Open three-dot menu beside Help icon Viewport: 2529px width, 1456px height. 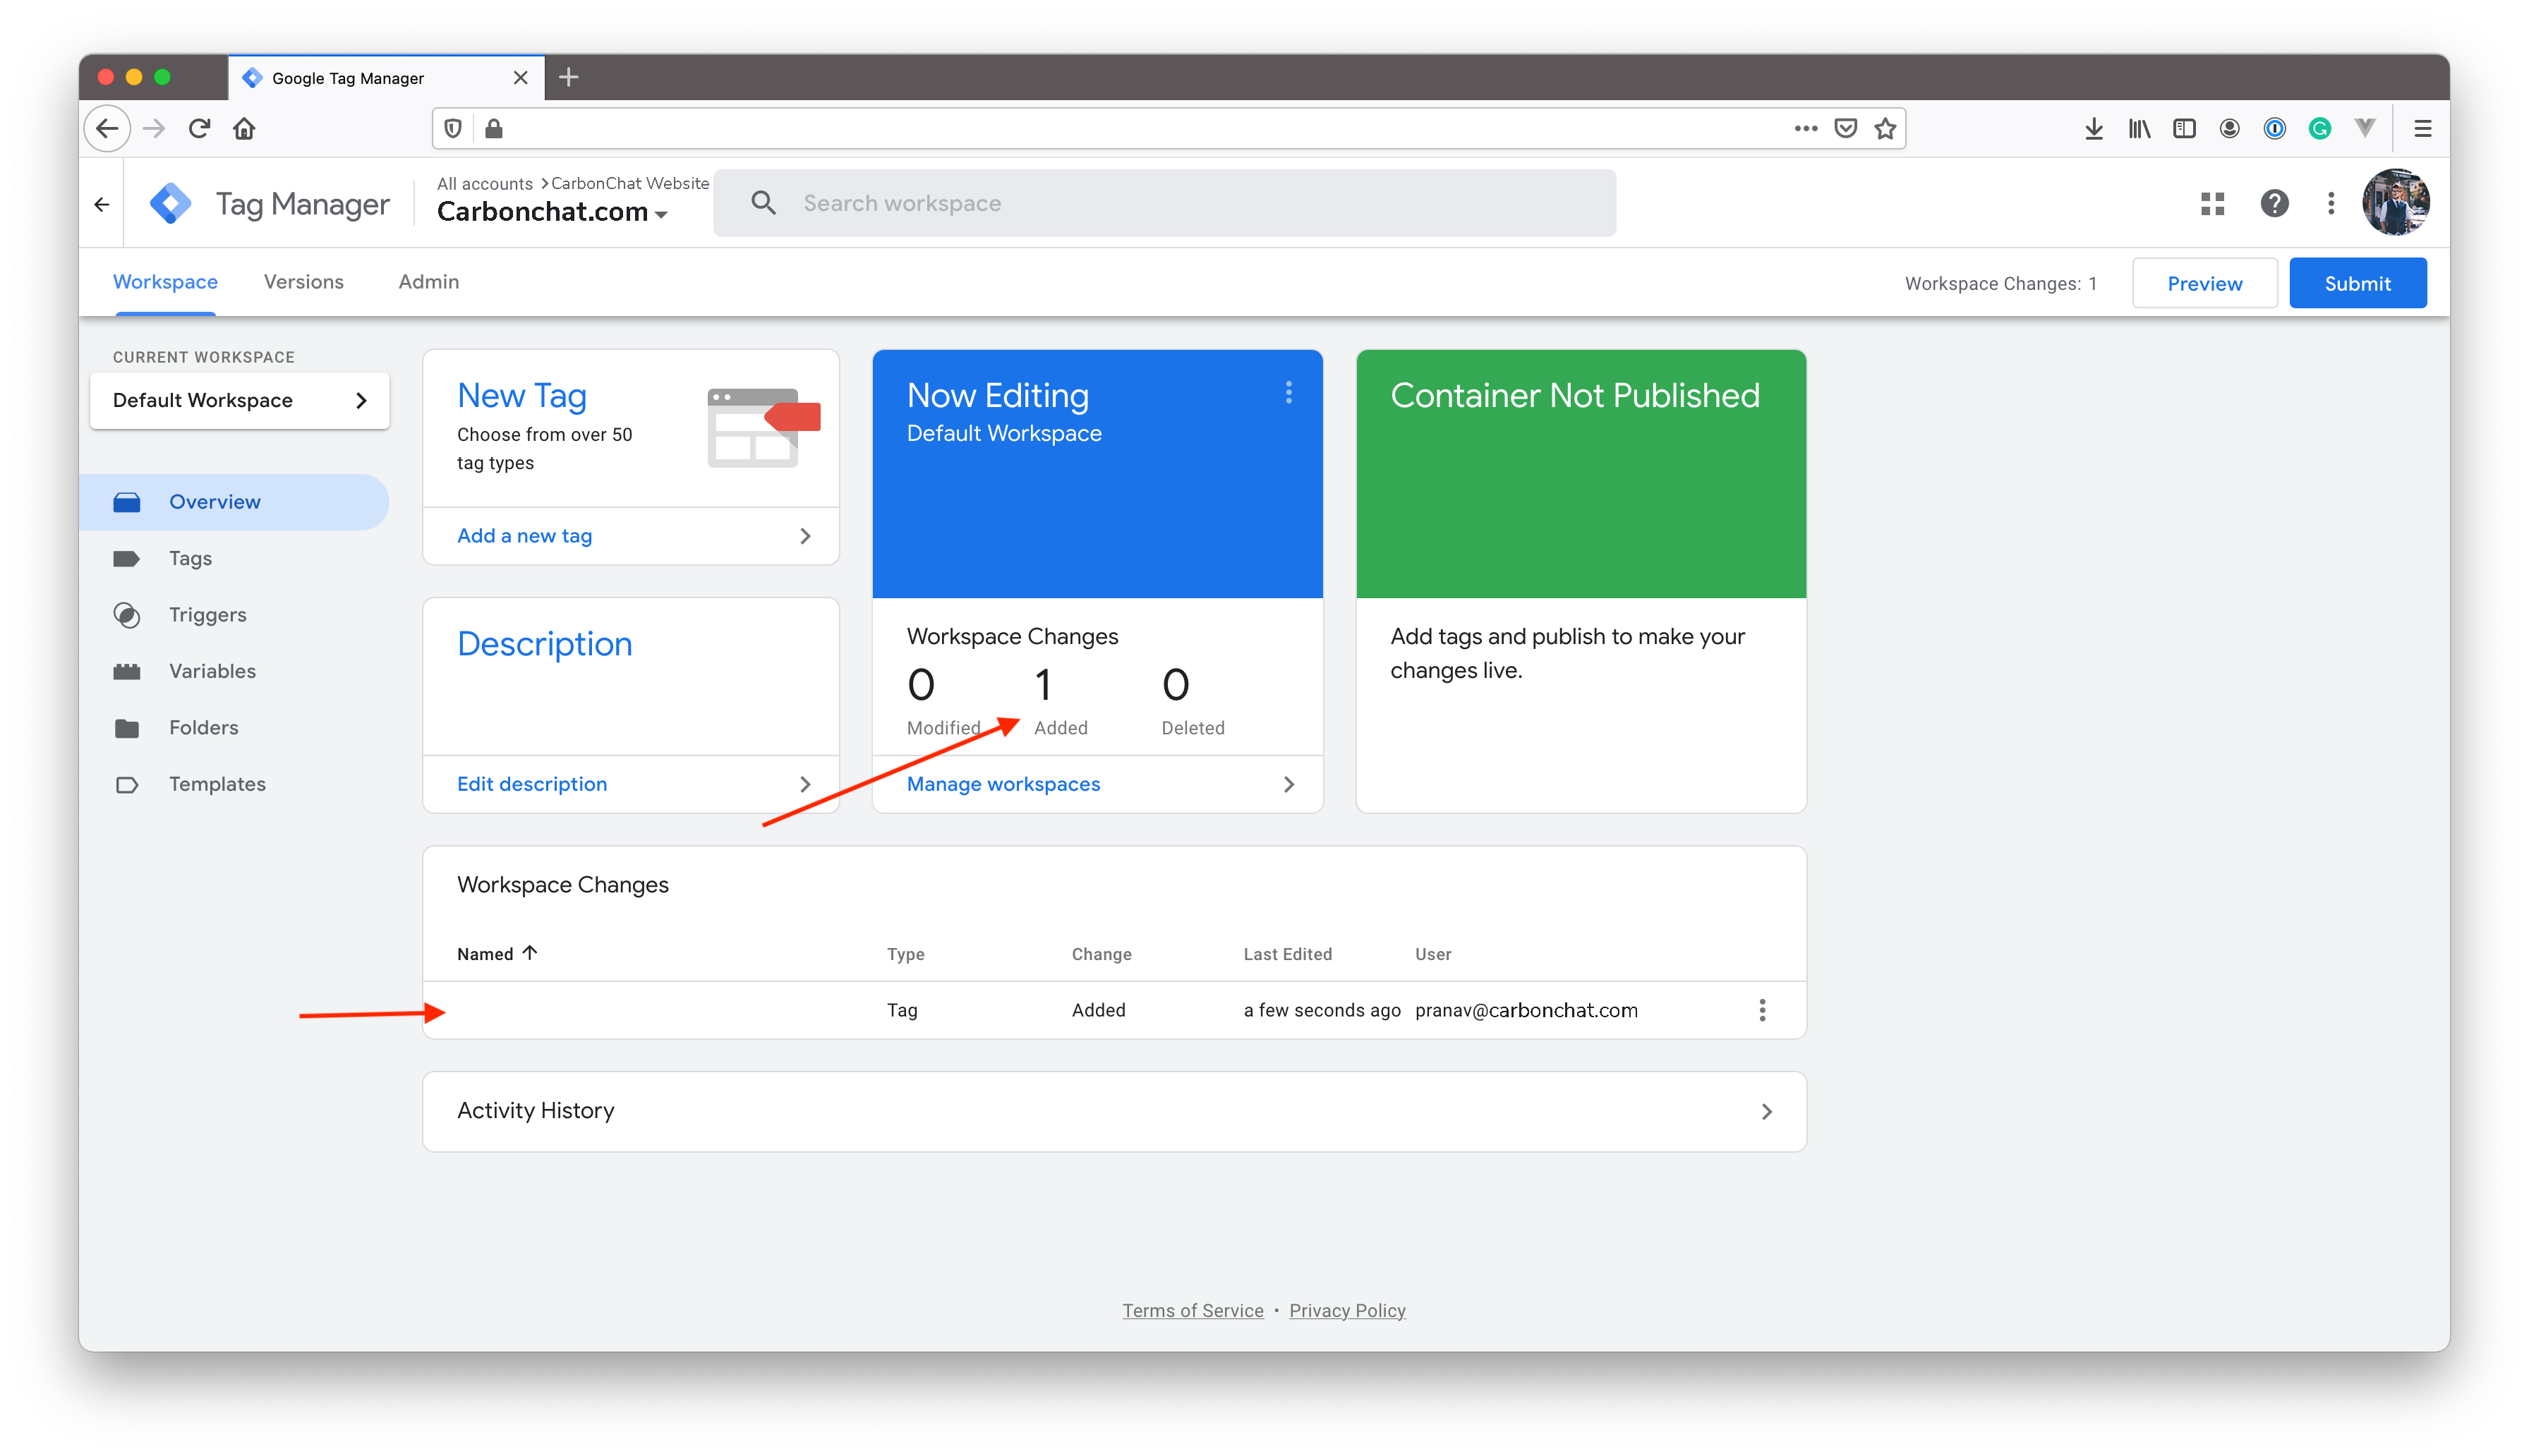[2331, 204]
